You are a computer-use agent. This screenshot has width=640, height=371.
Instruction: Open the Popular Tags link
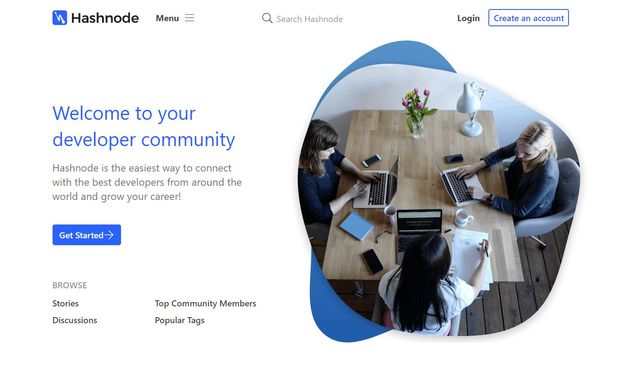tap(180, 320)
